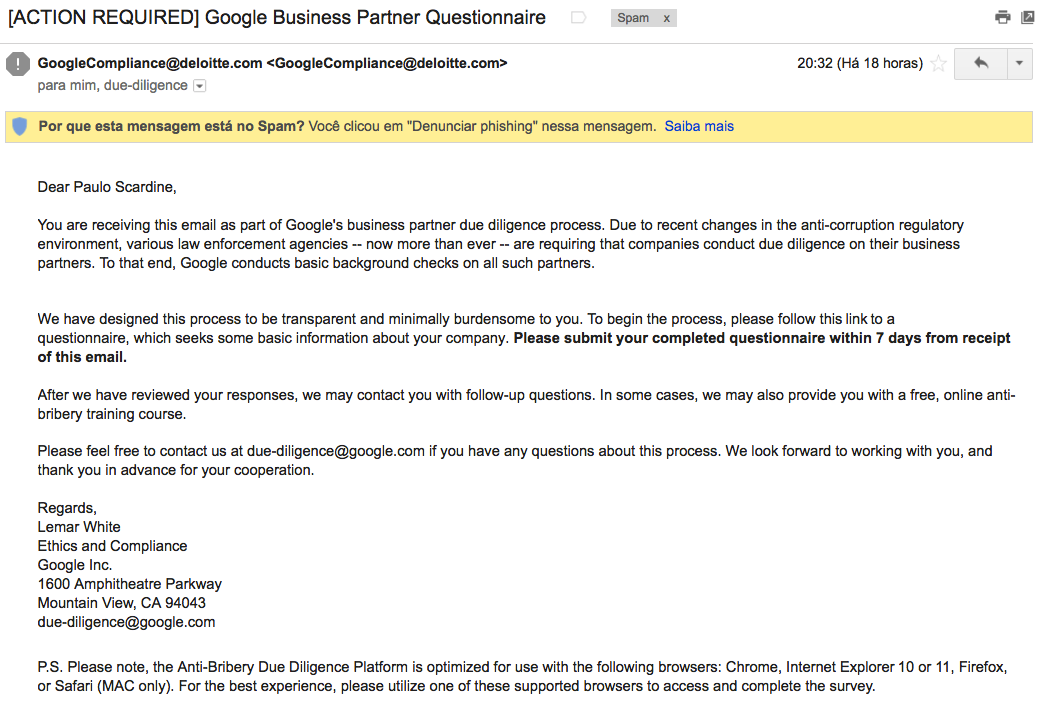Follow the Saiba mais link
The height and width of the screenshot is (713, 1040).
[699, 126]
